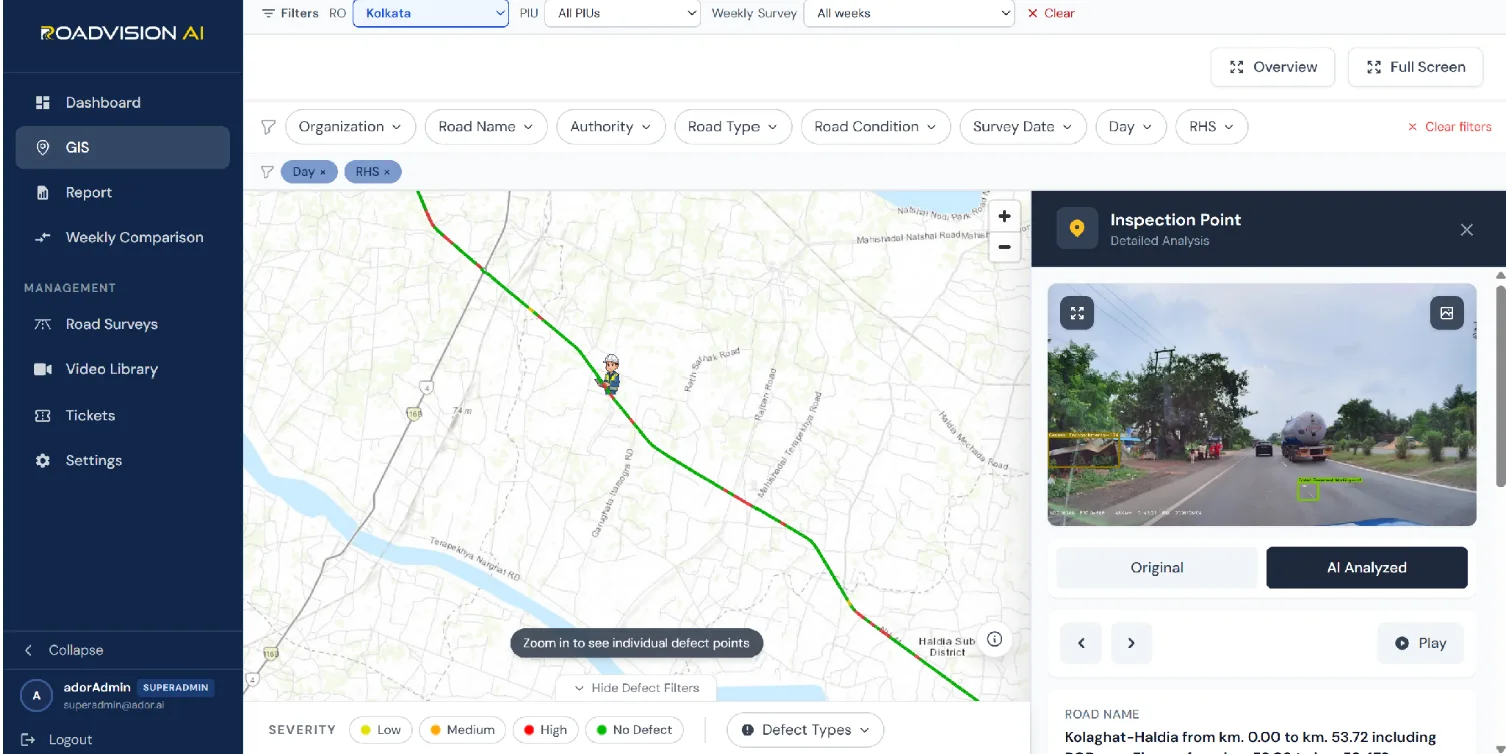Open the Defect Types dropdown
This screenshot has width=1506, height=754.
click(805, 730)
